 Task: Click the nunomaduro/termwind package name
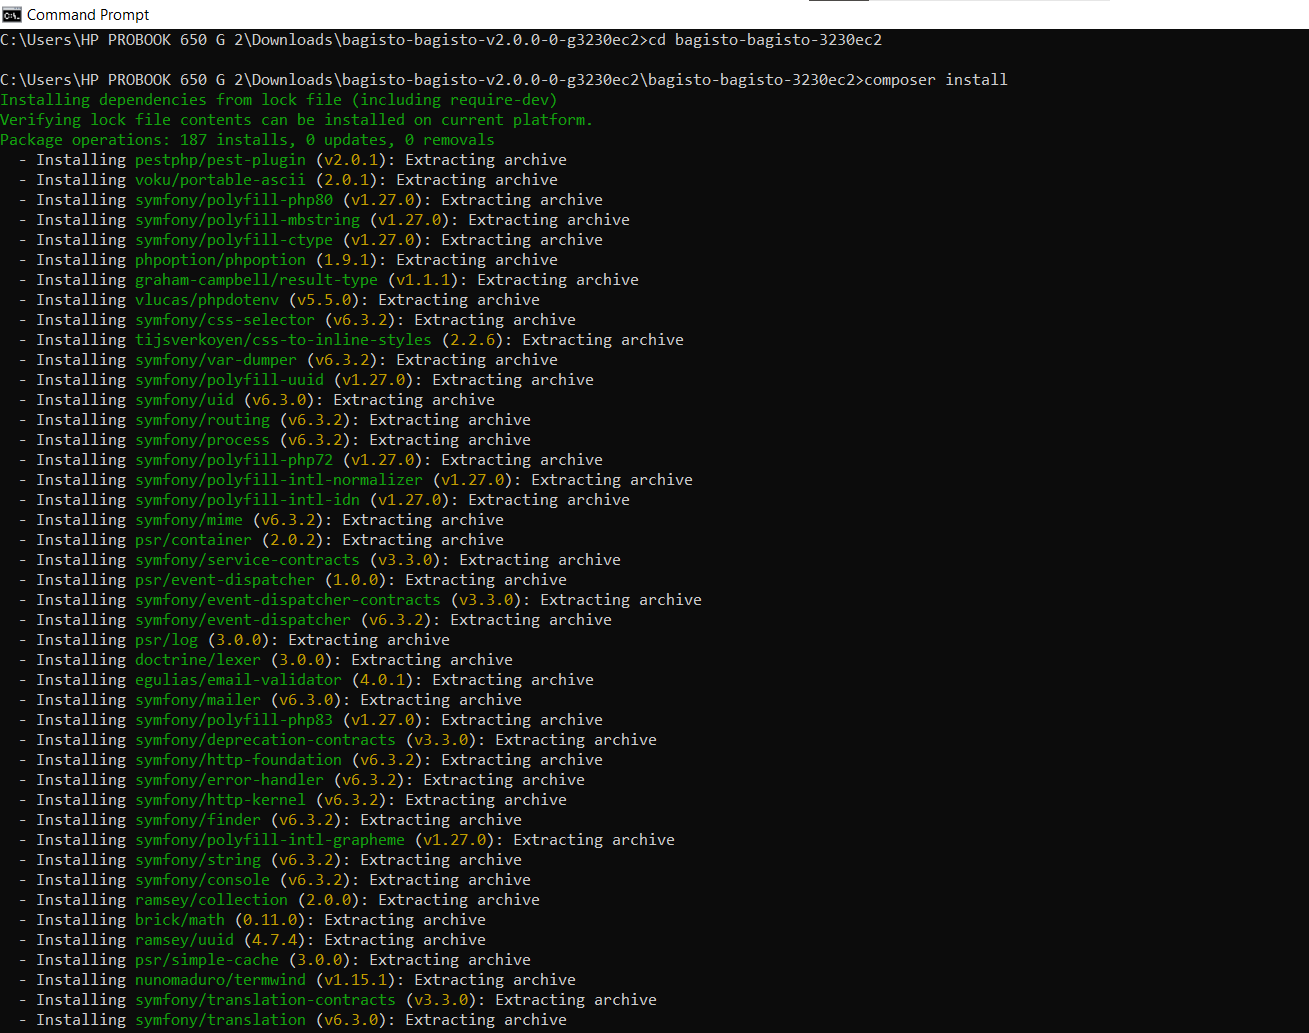tap(220, 980)
